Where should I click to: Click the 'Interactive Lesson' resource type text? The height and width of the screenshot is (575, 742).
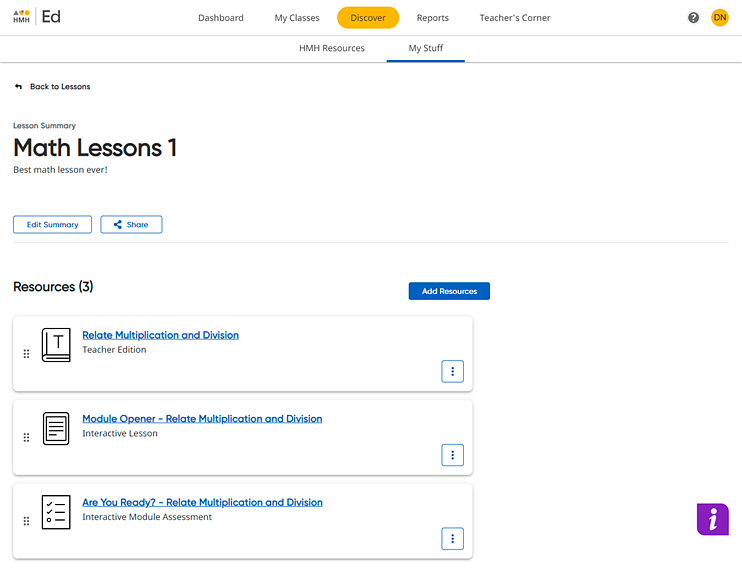click(120, 433)
